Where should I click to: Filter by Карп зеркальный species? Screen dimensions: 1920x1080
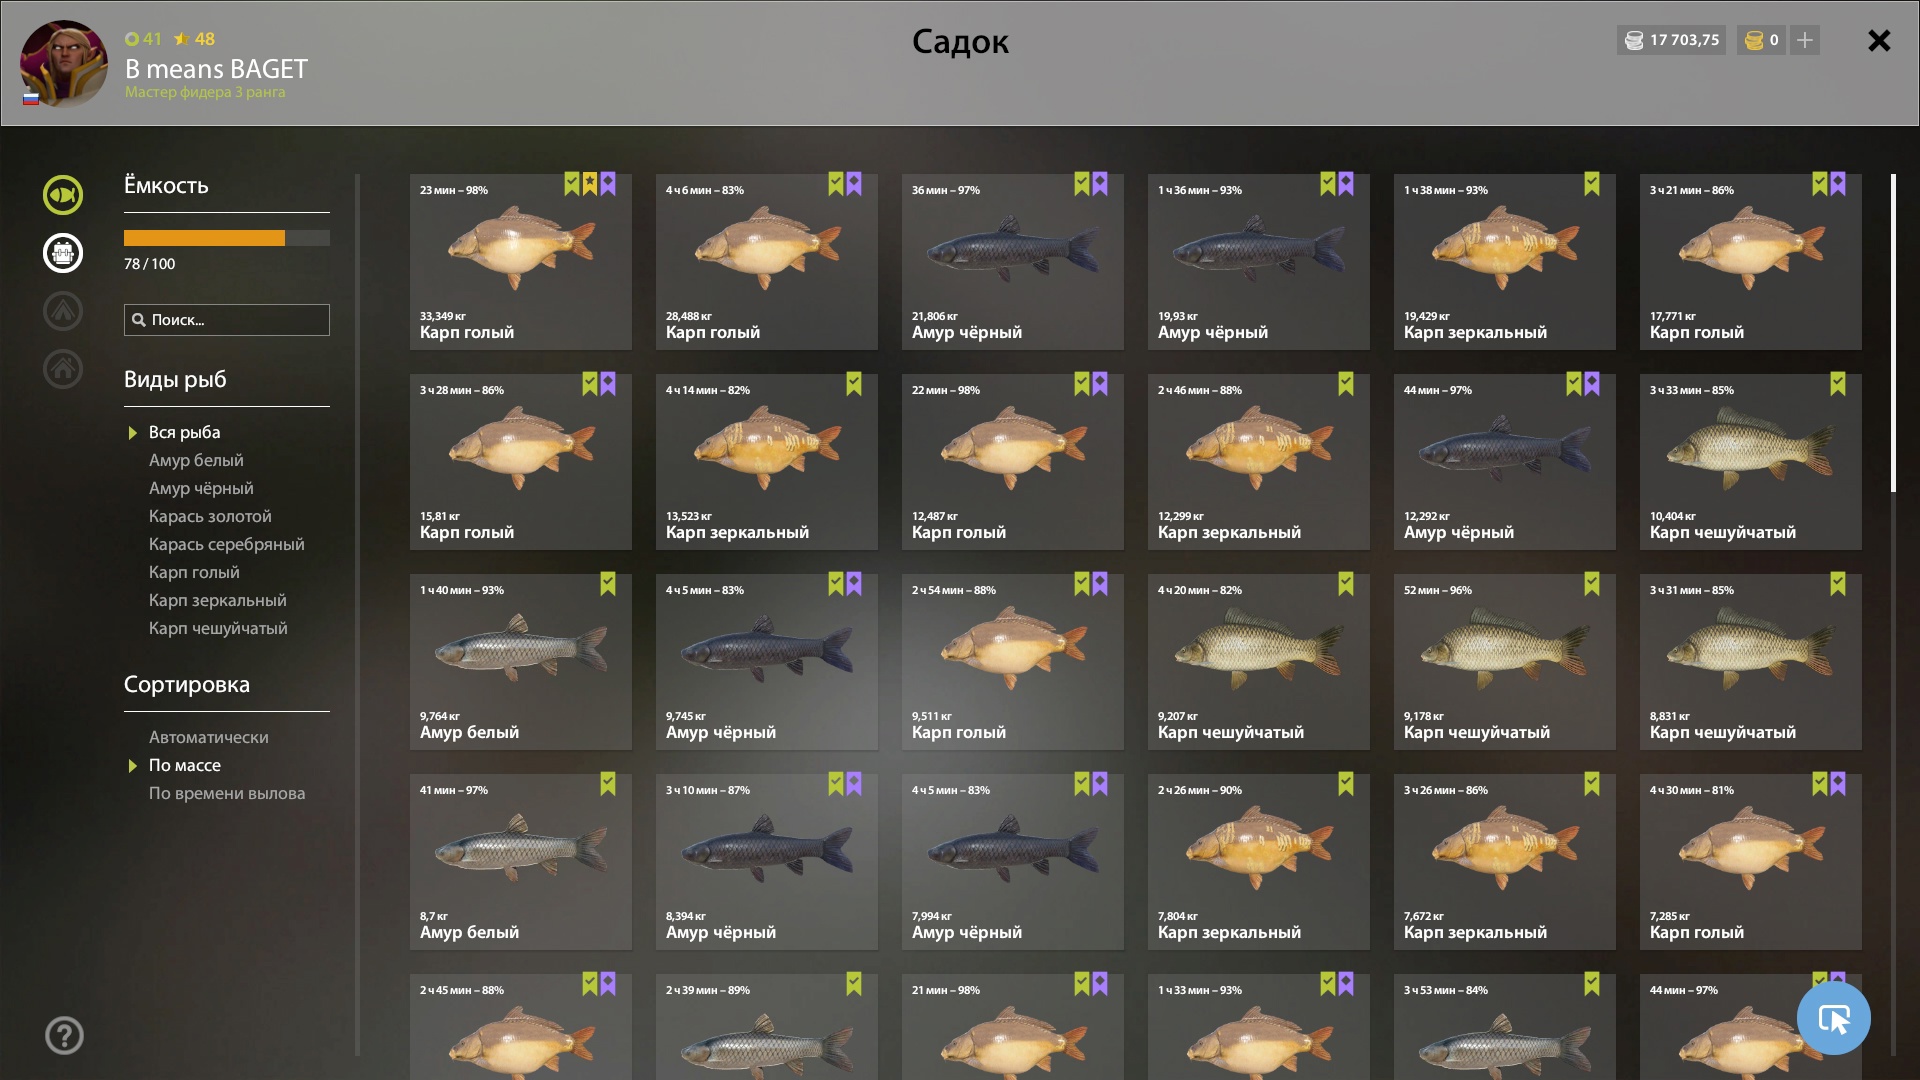click(x=217, y=600)
